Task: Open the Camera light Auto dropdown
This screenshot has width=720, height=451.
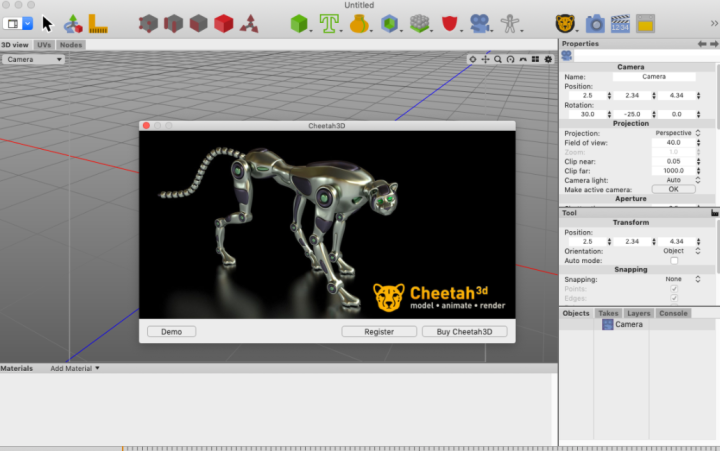Action: coord(677,180)
